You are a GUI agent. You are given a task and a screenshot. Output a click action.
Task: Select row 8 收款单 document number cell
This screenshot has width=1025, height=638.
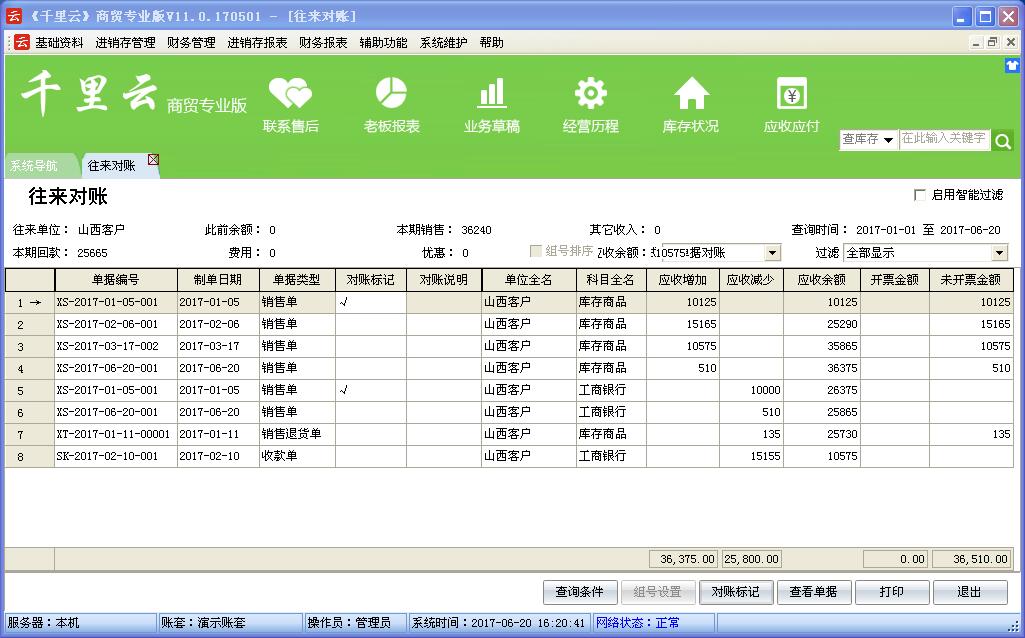coord(115,456)
